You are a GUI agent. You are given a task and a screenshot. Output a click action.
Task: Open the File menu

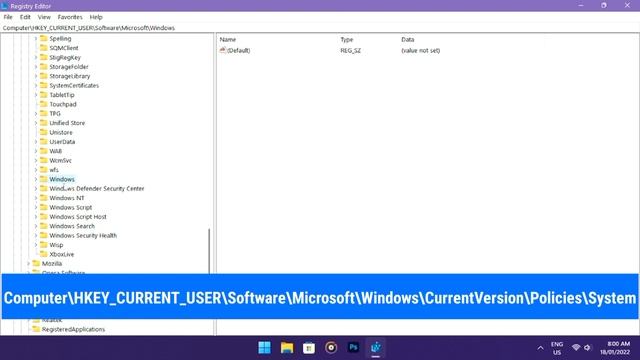tap(8, 17)
